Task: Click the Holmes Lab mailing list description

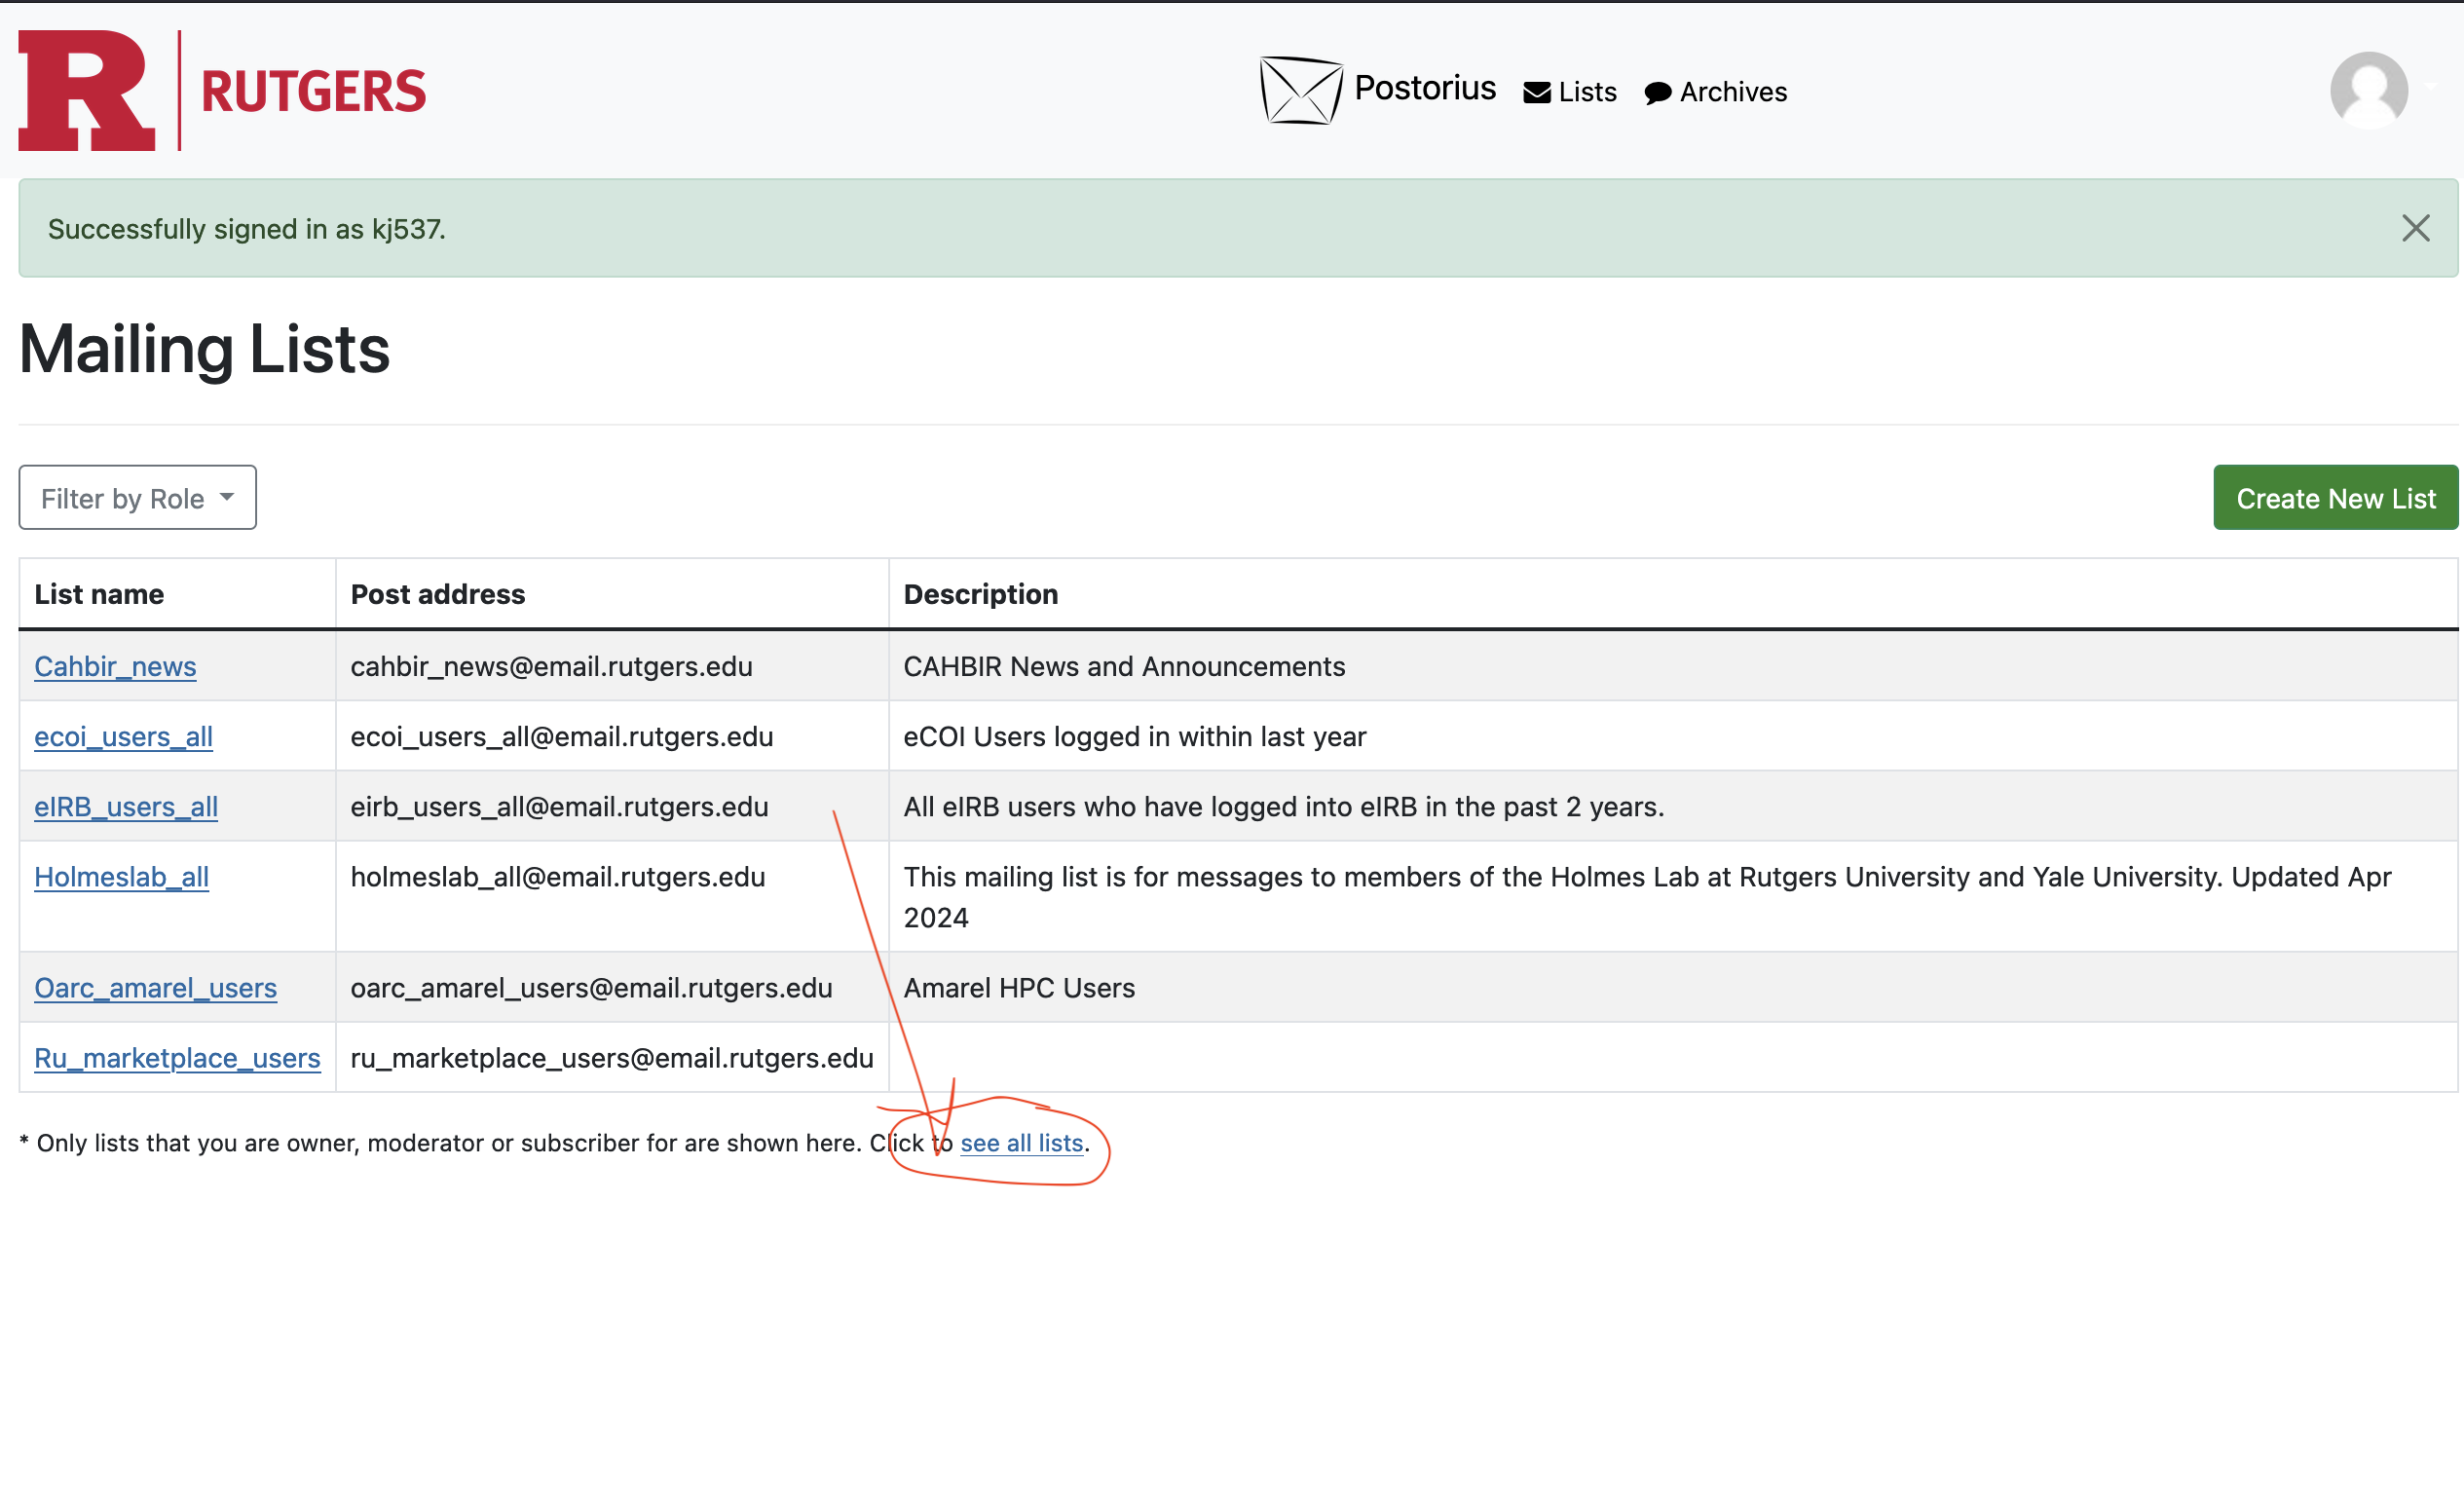Action: click(1647, 896)
